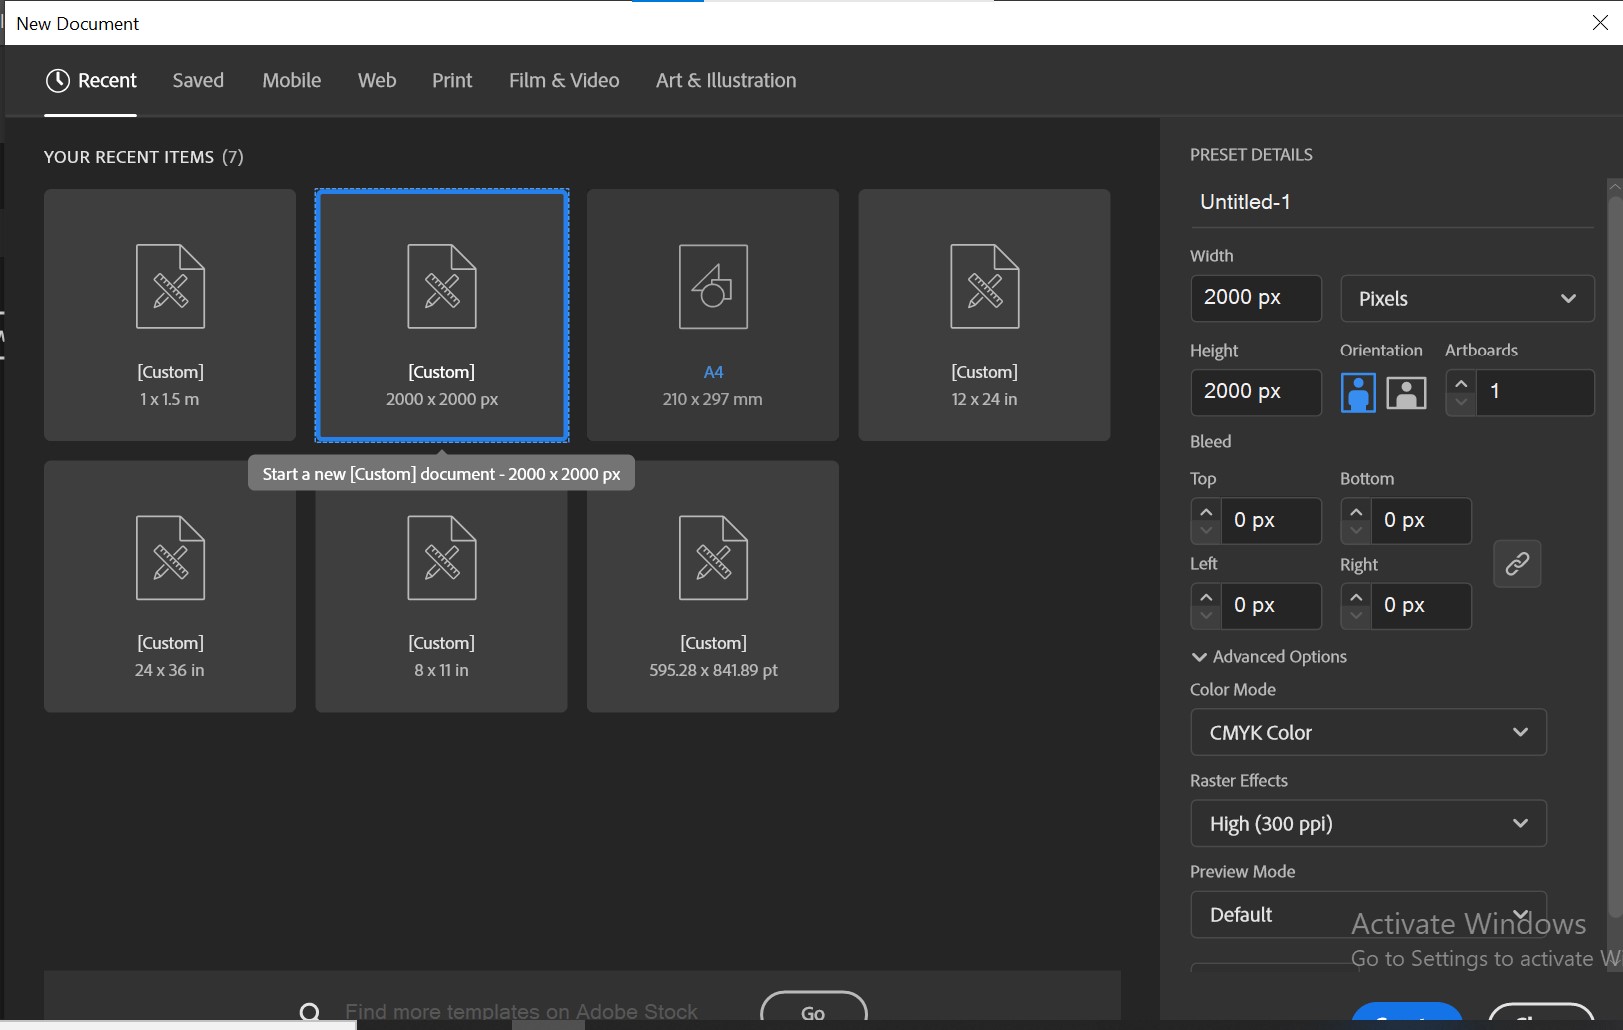The width and height of the screenshot is (1623, 1030).
Task: Increase the artboards count
Action: pyautogui.click(x=1461, y=383)
